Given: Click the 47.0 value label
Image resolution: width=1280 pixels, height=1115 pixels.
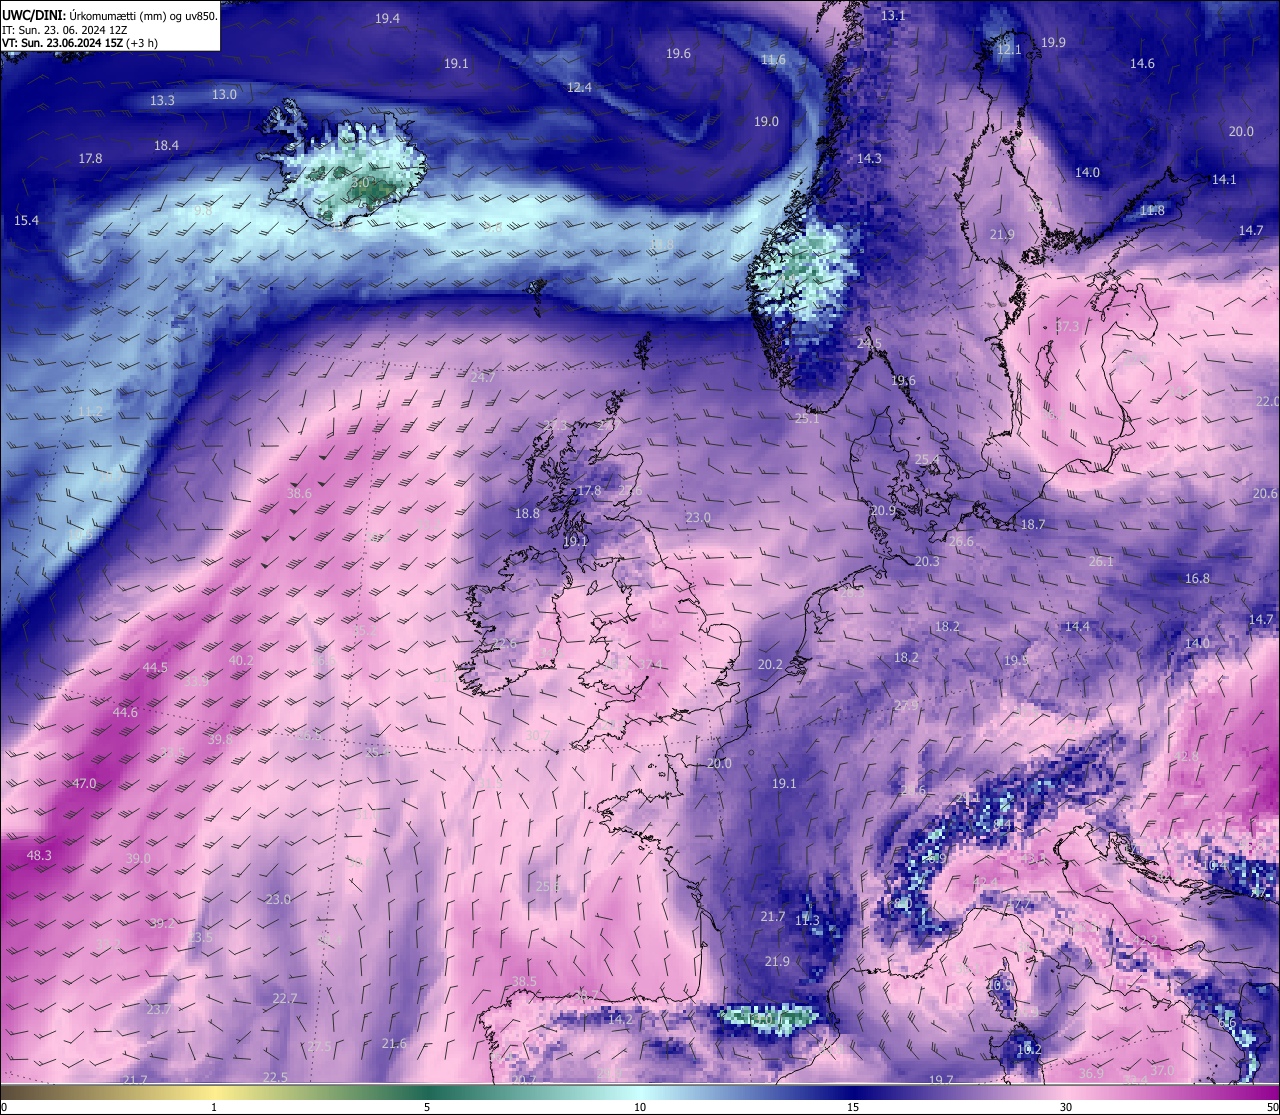Looking at the screenshot, I should click(x=84, y=784).
